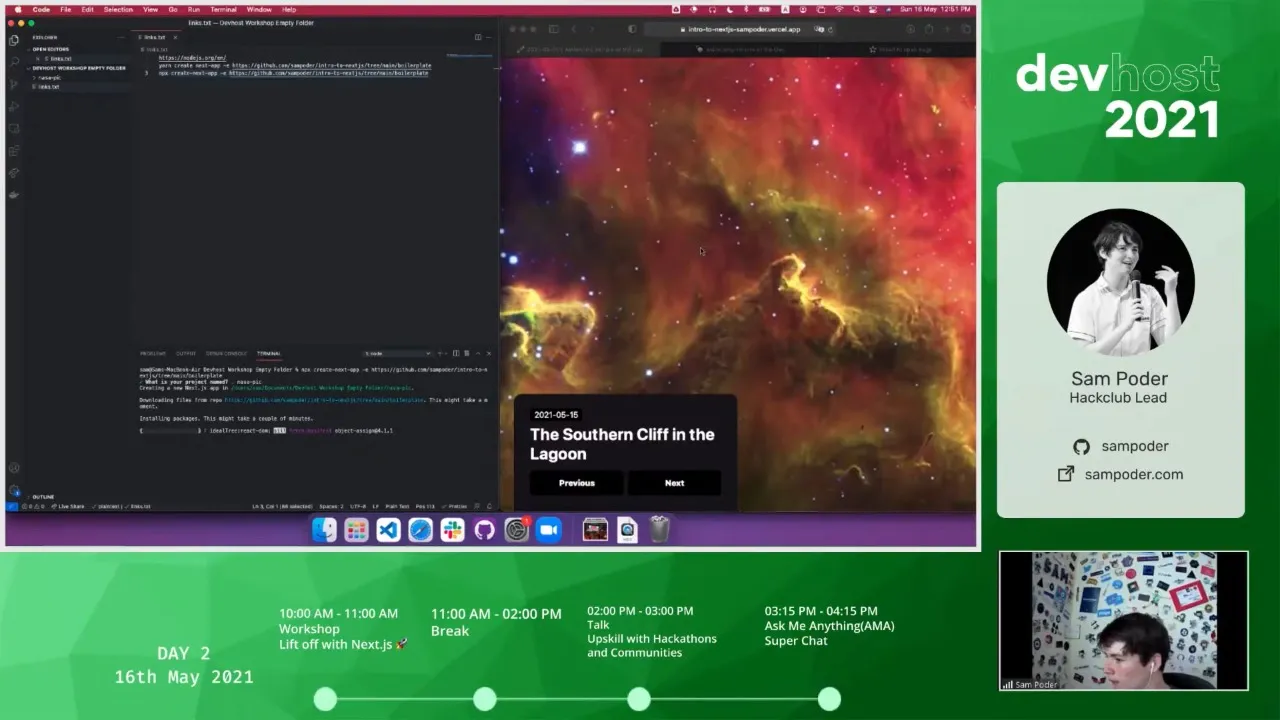
Task: Open the terminal shell selector dropdown
Action: click(x=398, y=353)
